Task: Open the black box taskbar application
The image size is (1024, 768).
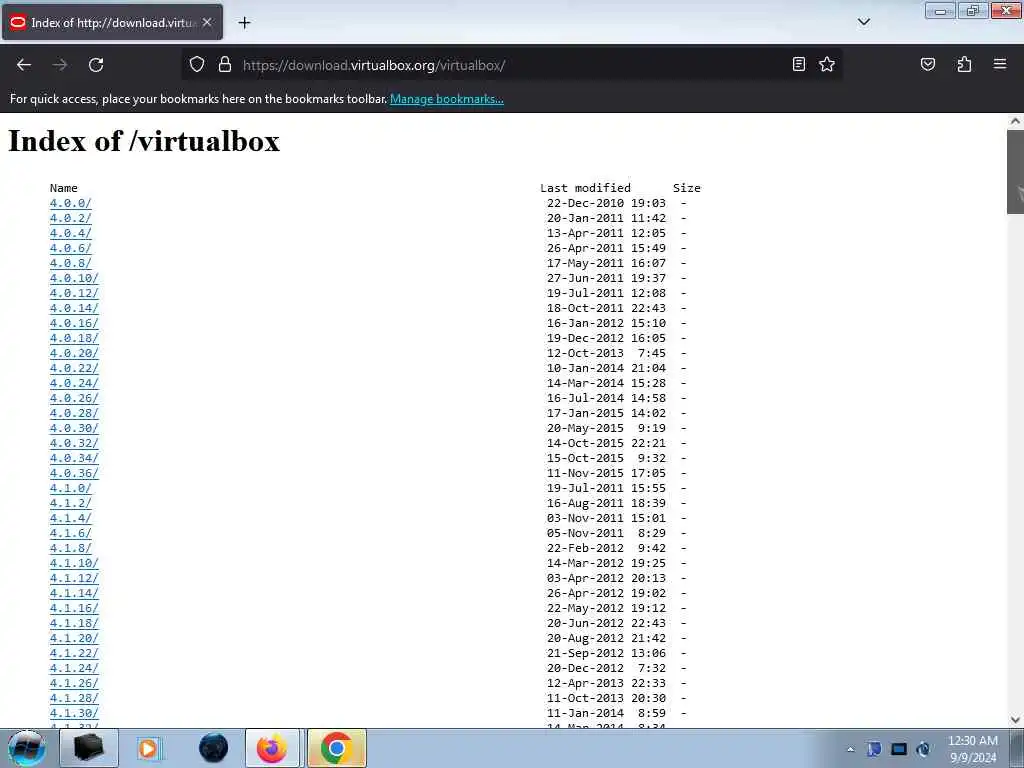Action: 89,748
